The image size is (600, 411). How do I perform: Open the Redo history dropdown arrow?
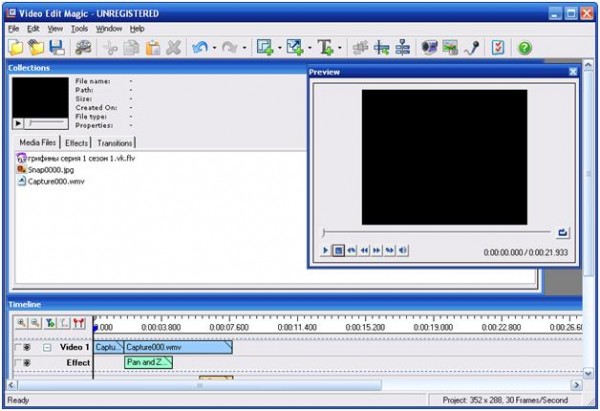click(x=244, y=48)
